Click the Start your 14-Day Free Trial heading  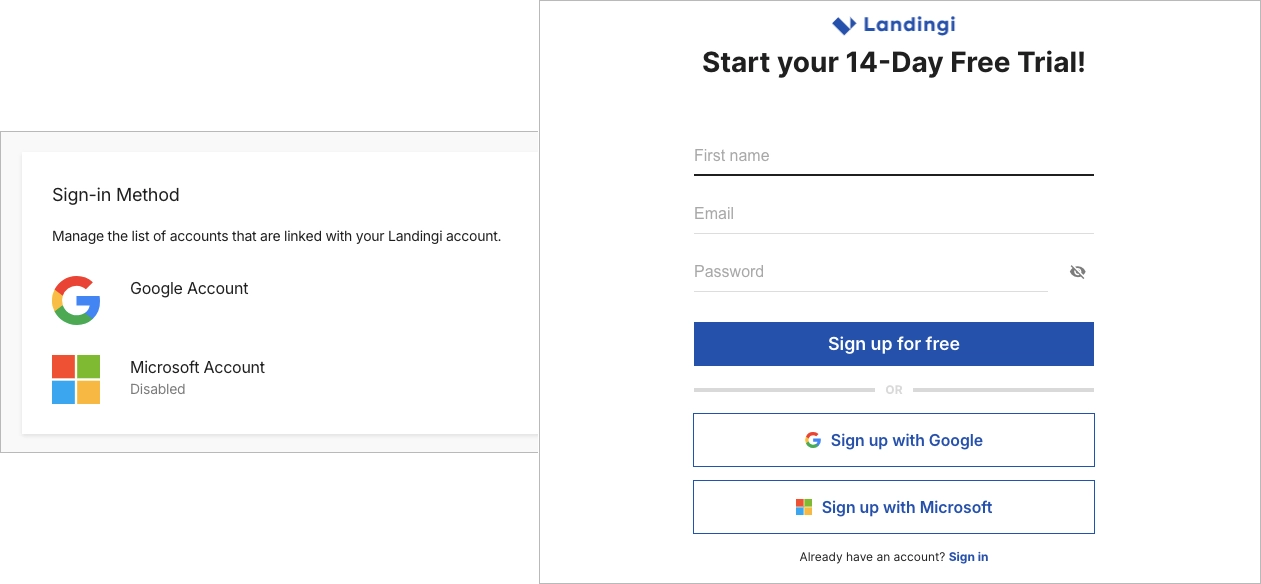893,63
